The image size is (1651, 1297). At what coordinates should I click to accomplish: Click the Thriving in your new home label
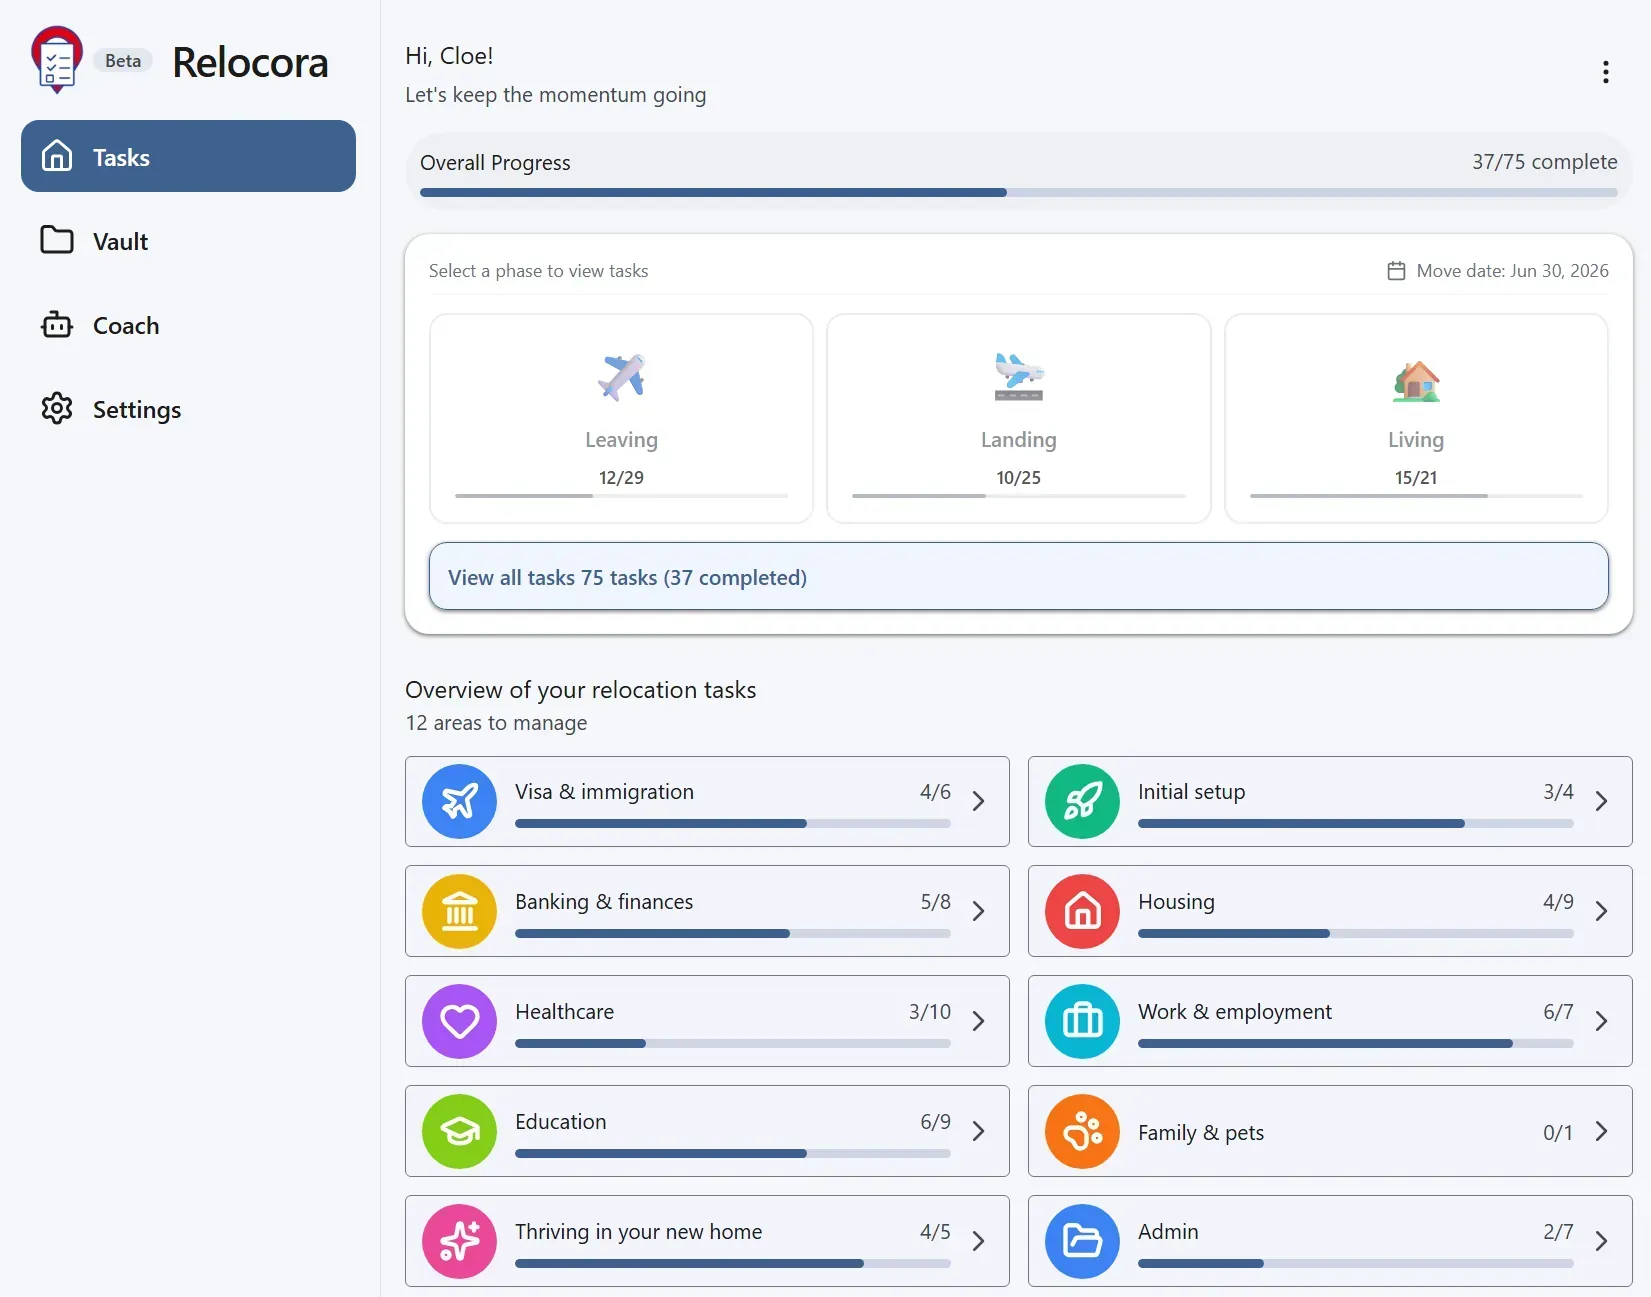click(x=638, y=1232)
